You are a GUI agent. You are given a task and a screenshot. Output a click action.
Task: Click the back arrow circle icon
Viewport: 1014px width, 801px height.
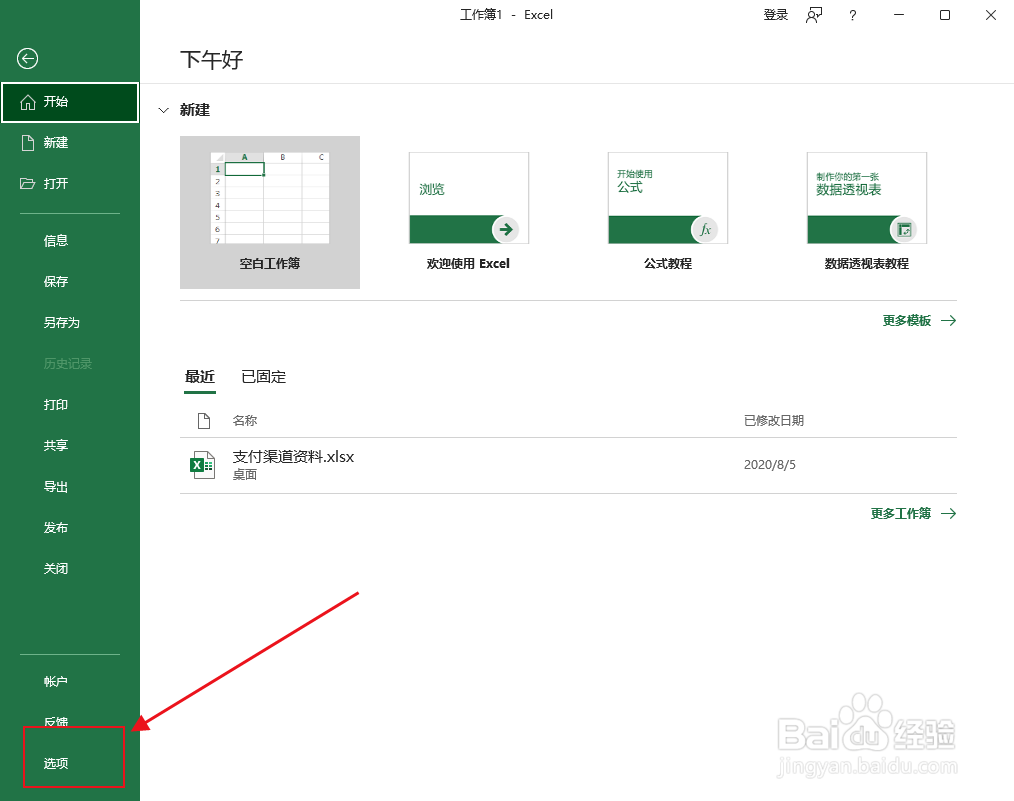coord(27,59)
